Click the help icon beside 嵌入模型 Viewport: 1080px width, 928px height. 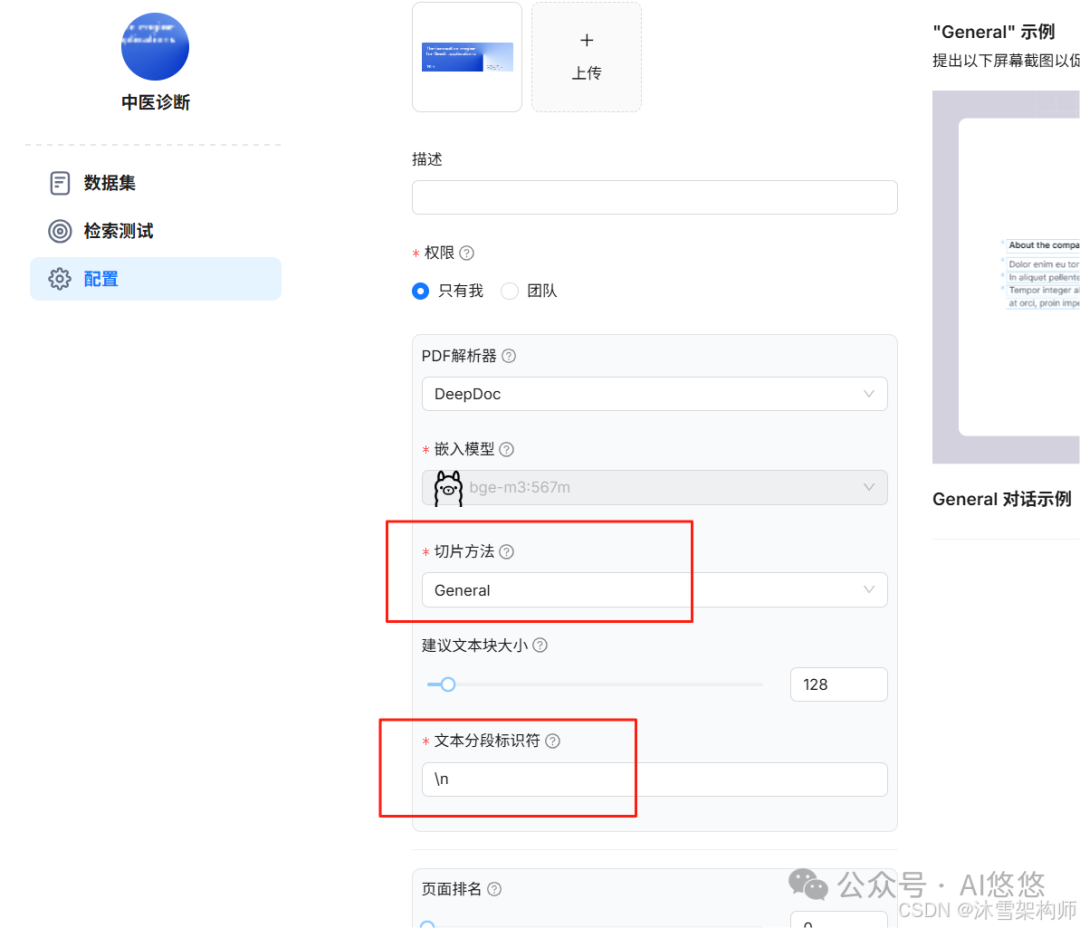(x=506, y=450)
